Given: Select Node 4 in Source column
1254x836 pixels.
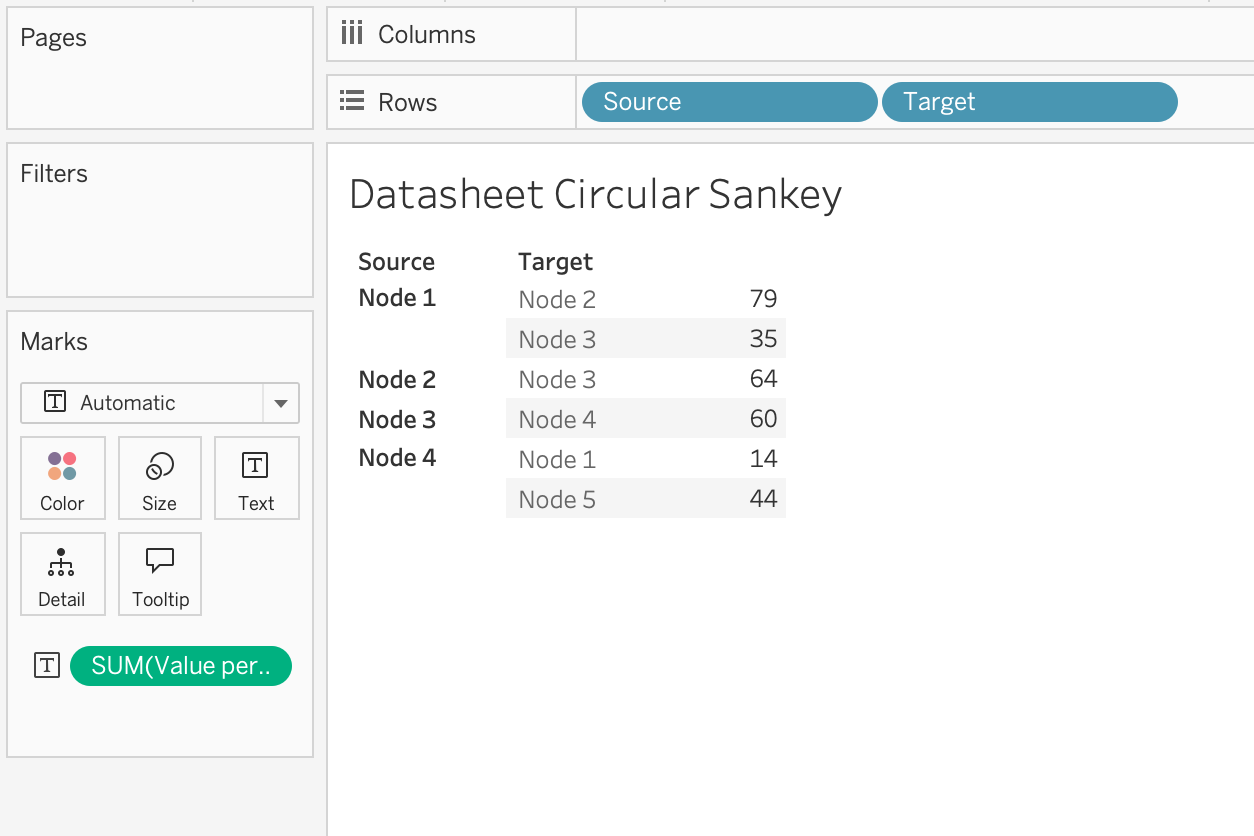Looking at the screenshot, I should pos(397,458).
